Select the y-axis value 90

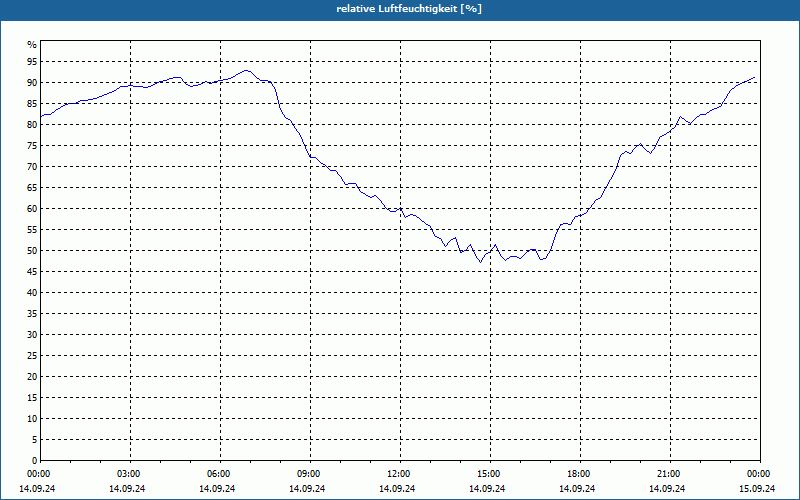click(x=32, y=83)
